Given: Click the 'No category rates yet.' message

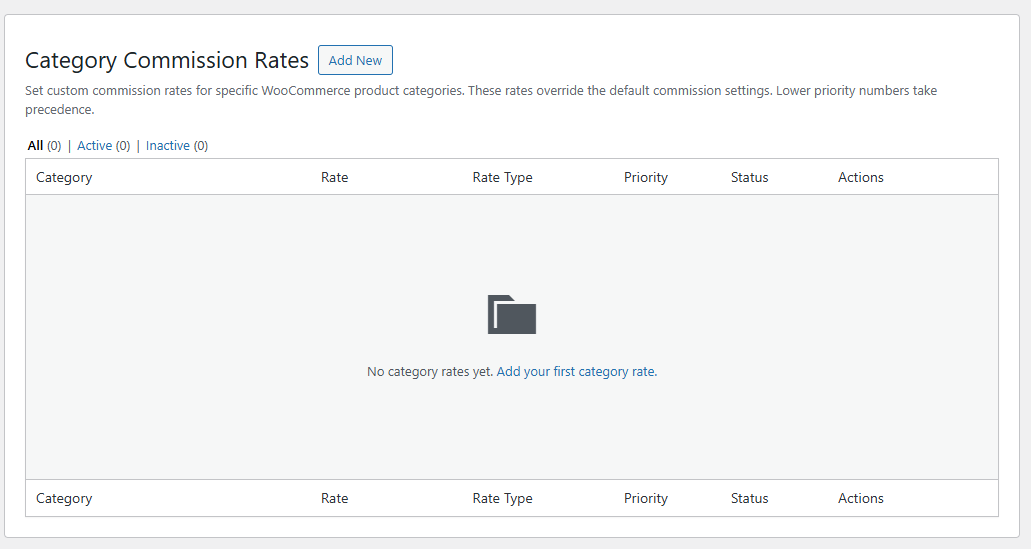Looking at the screenshot, I should point(430,371).
